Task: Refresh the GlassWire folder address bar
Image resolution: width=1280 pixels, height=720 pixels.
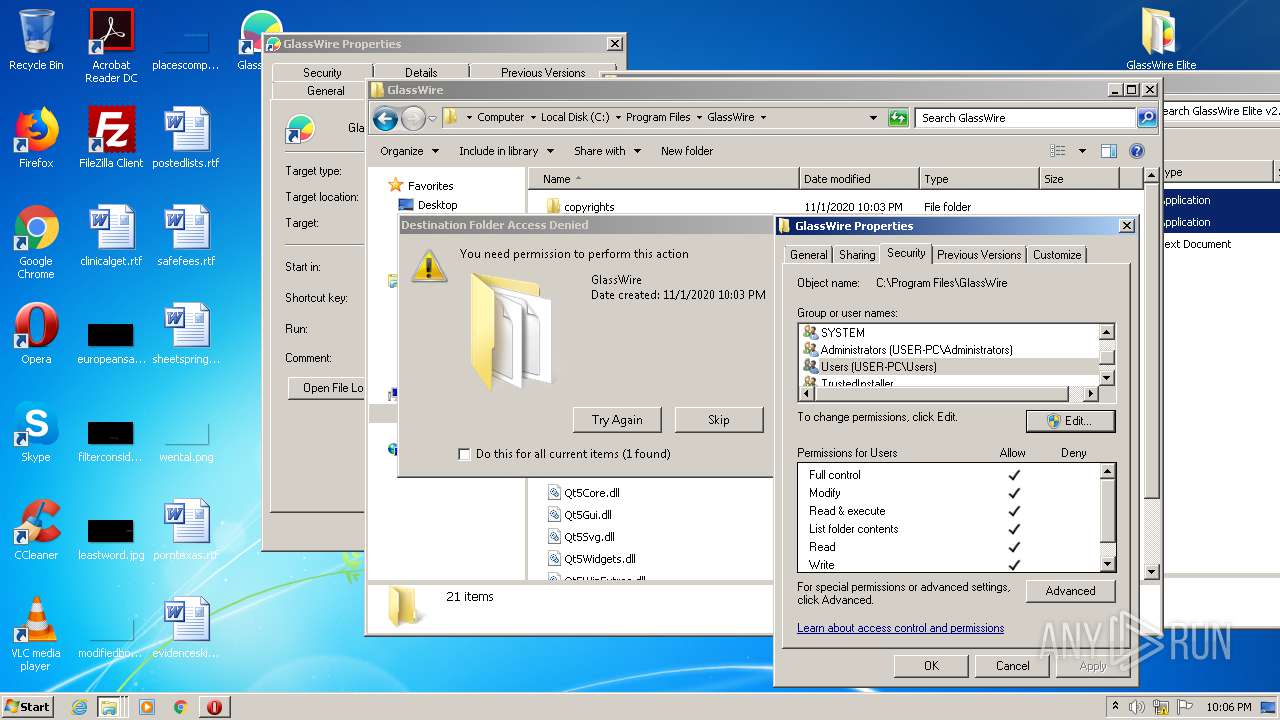Action: (x=897, y=118)
